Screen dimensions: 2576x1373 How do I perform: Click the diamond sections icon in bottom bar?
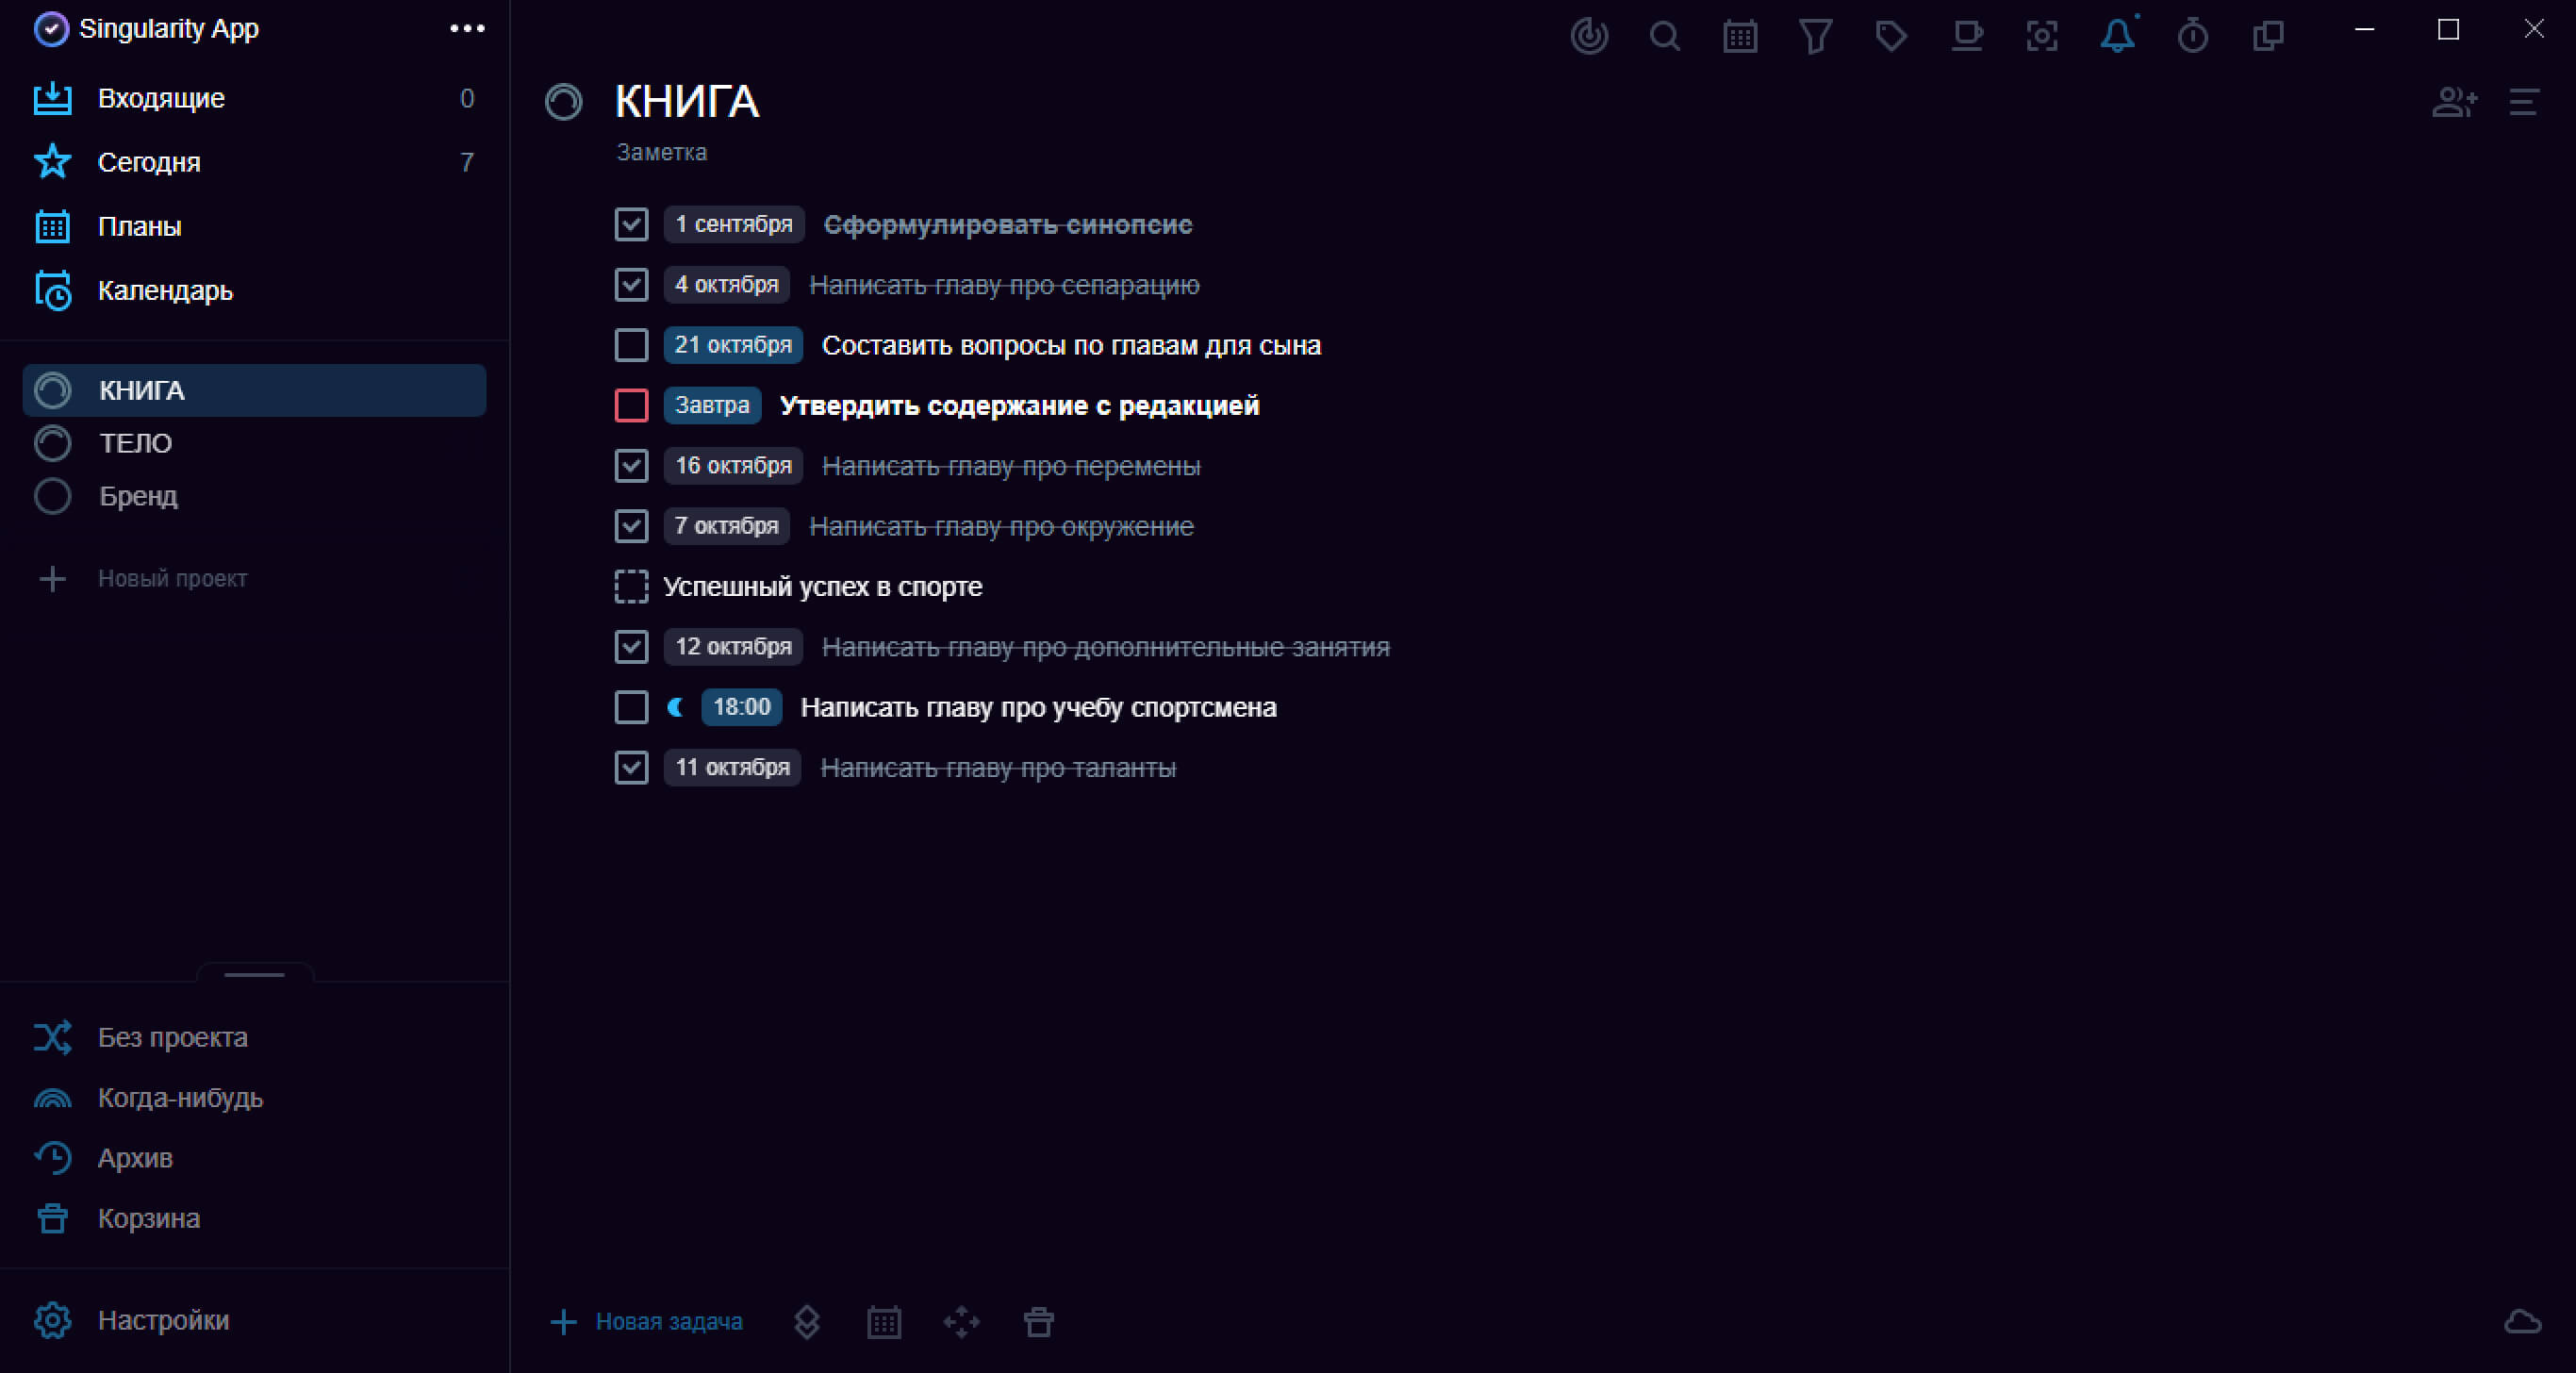(807, 1322)
